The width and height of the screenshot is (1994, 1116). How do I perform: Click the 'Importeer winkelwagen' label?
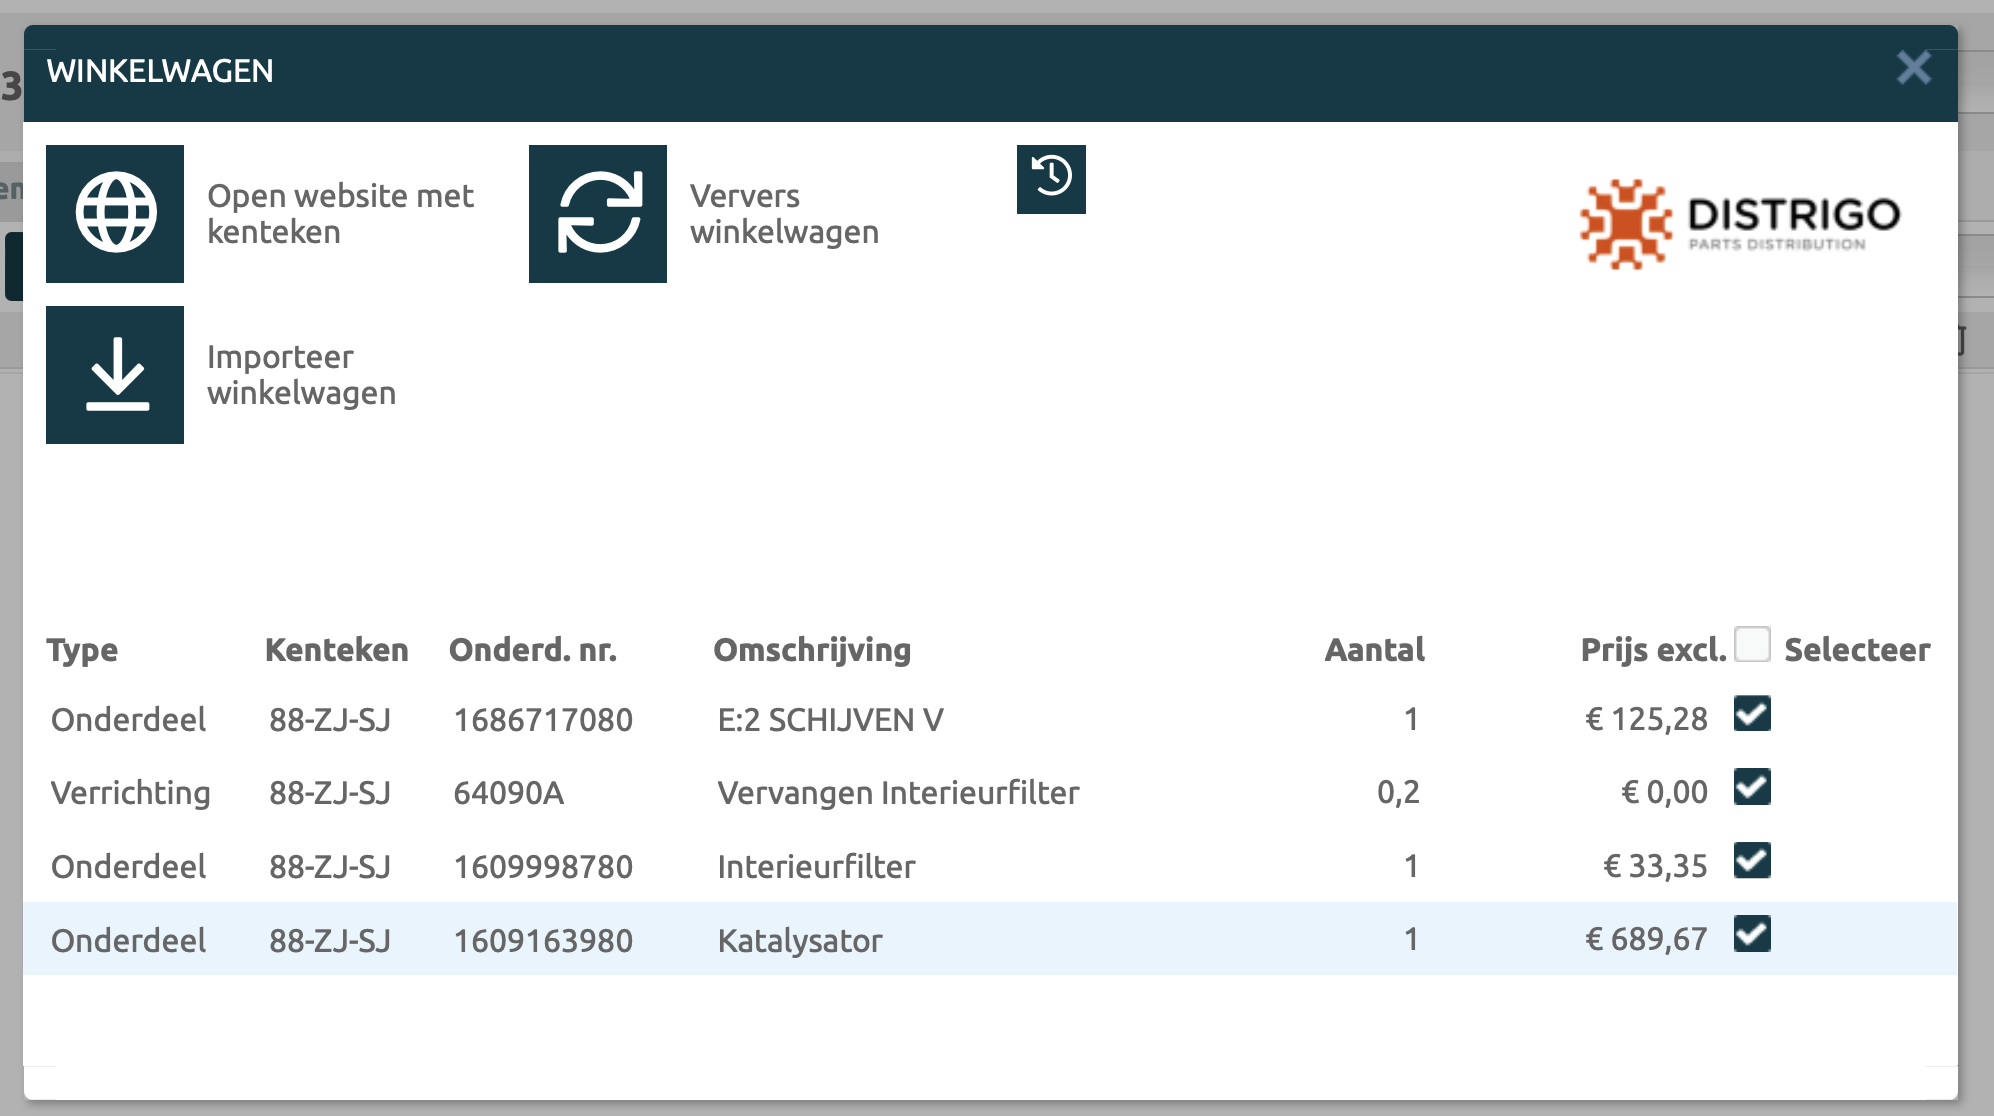point(301,375)
